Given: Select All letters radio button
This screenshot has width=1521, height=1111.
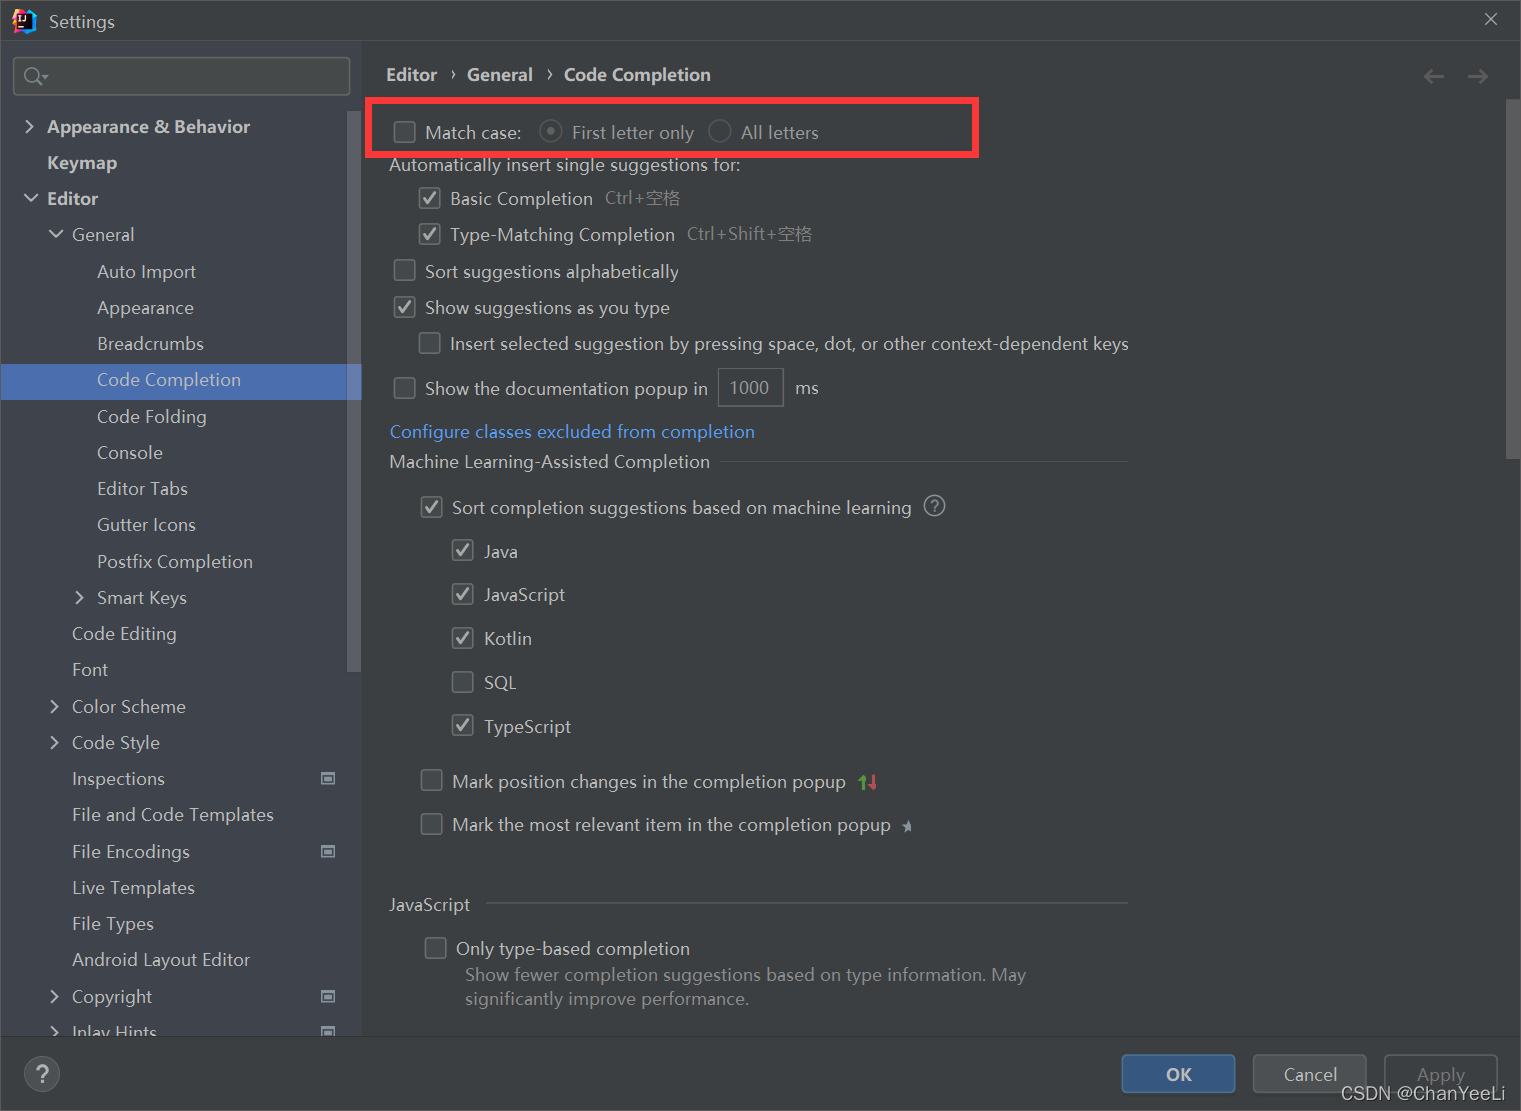Looking at the screenshot, I should pos(719,131).
